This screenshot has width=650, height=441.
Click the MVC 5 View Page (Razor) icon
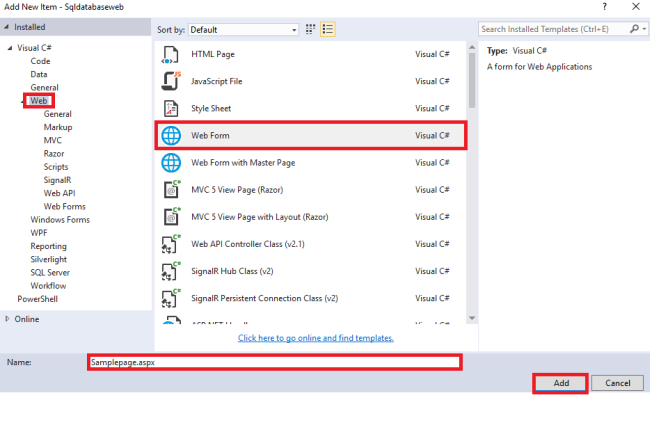tap(172, 189)
